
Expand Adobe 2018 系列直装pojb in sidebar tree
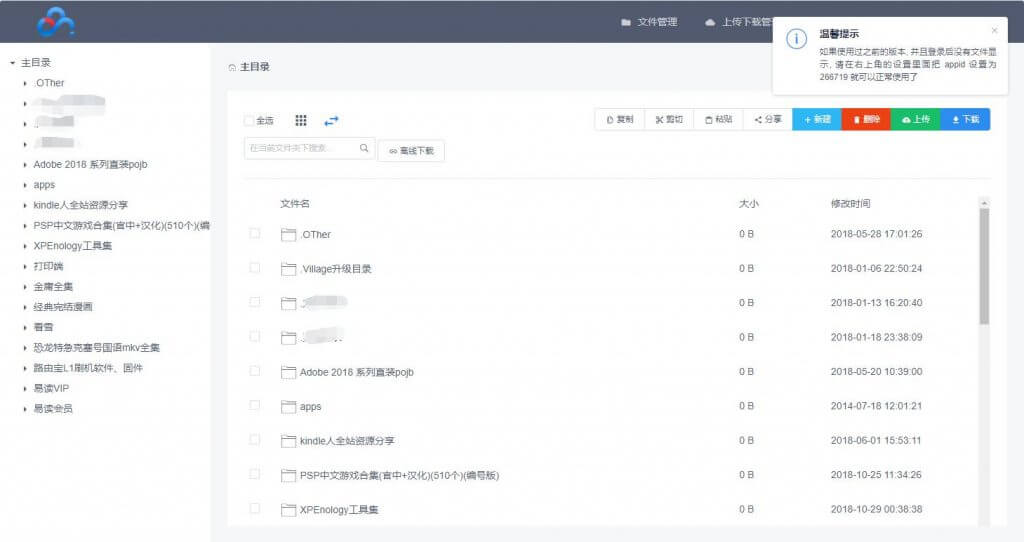24,164
